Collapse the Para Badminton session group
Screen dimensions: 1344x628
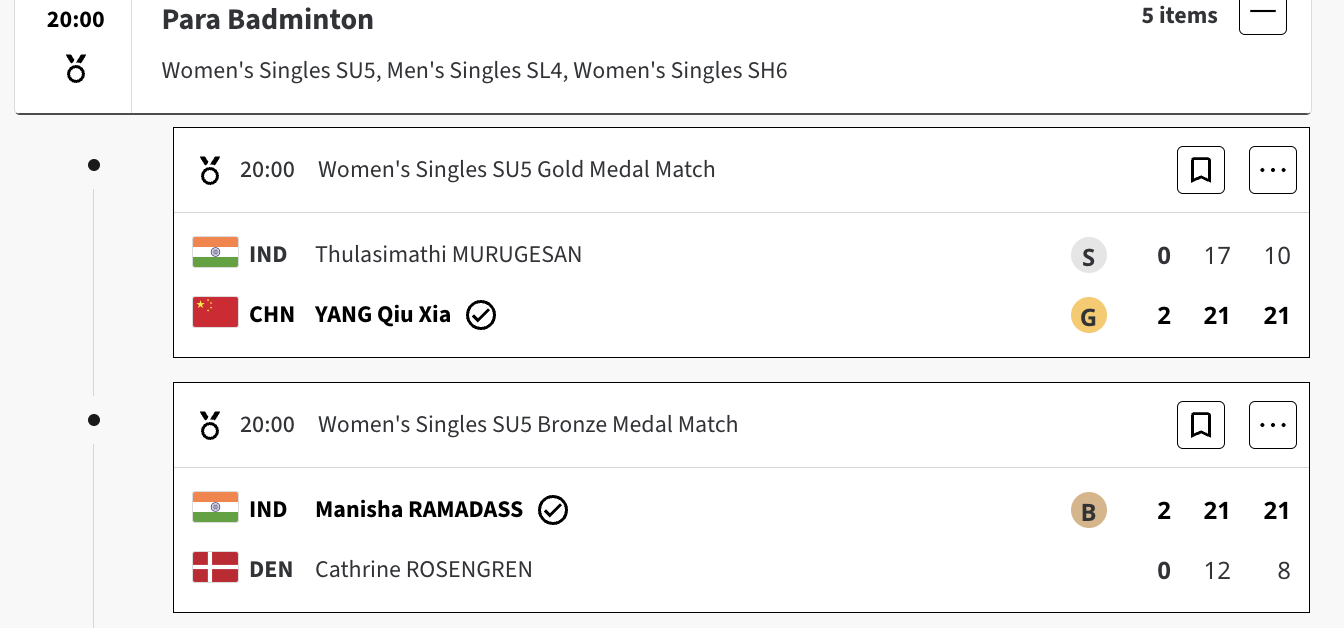1262,14
